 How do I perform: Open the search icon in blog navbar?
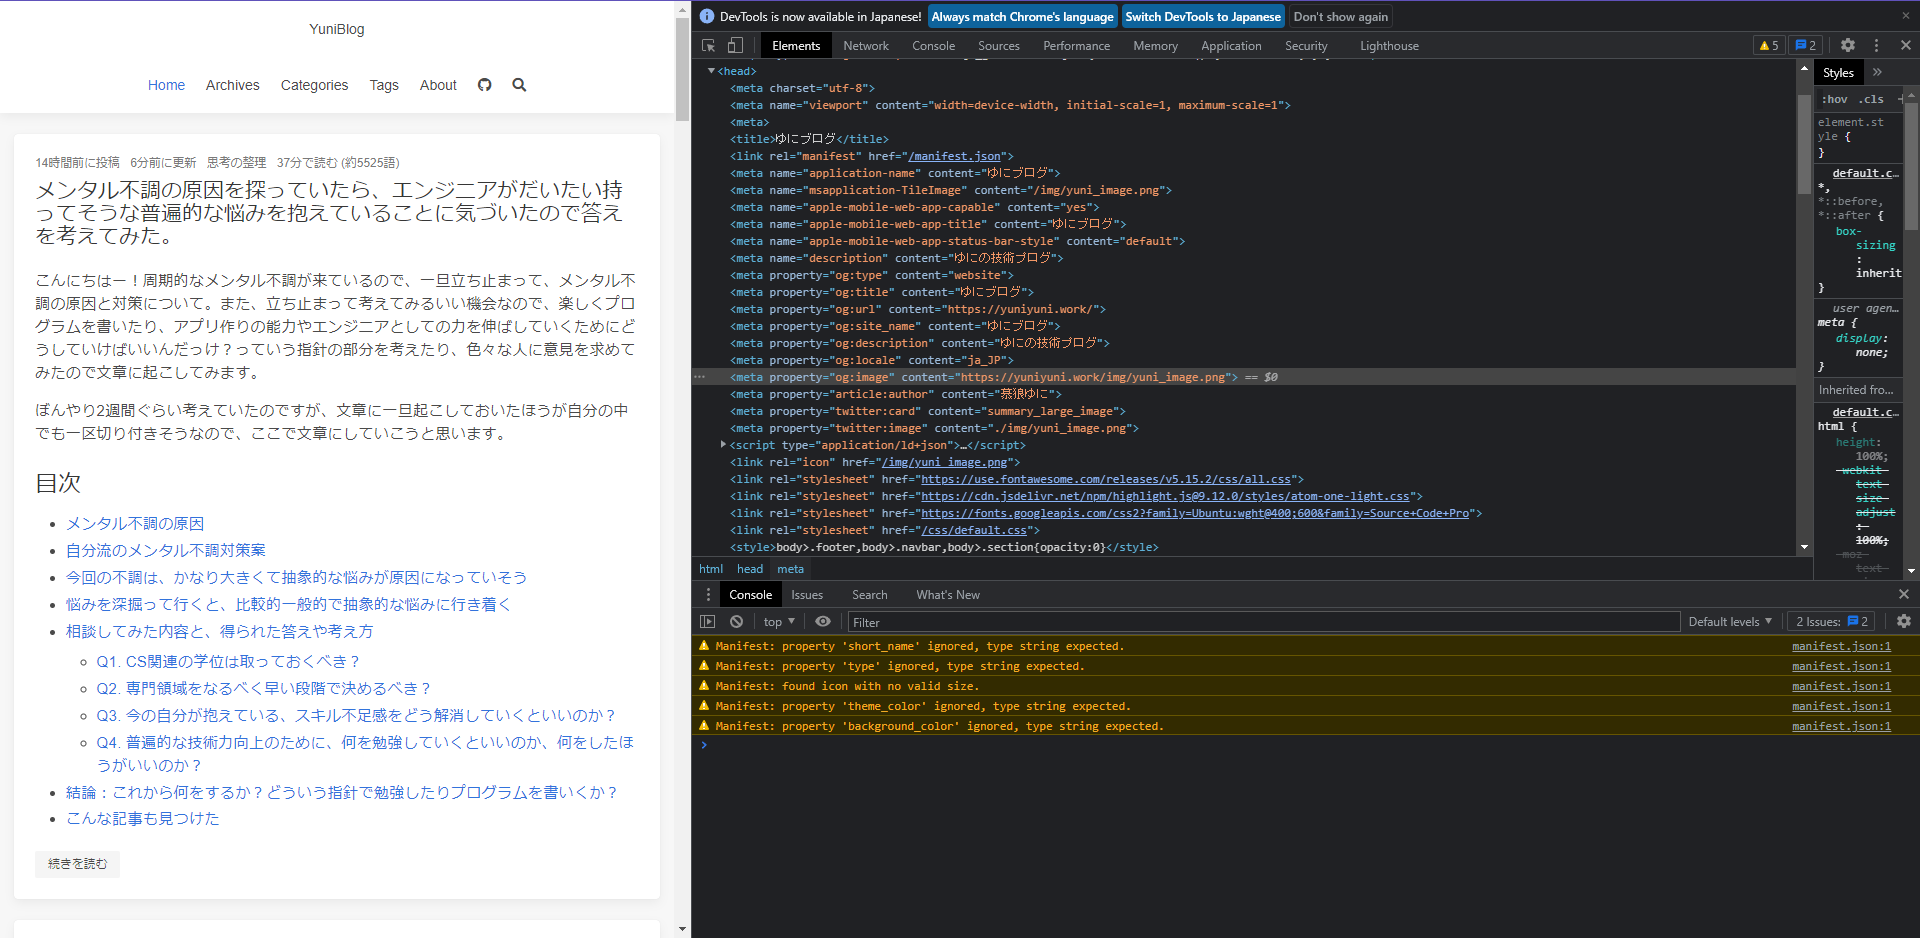(519, 85)
